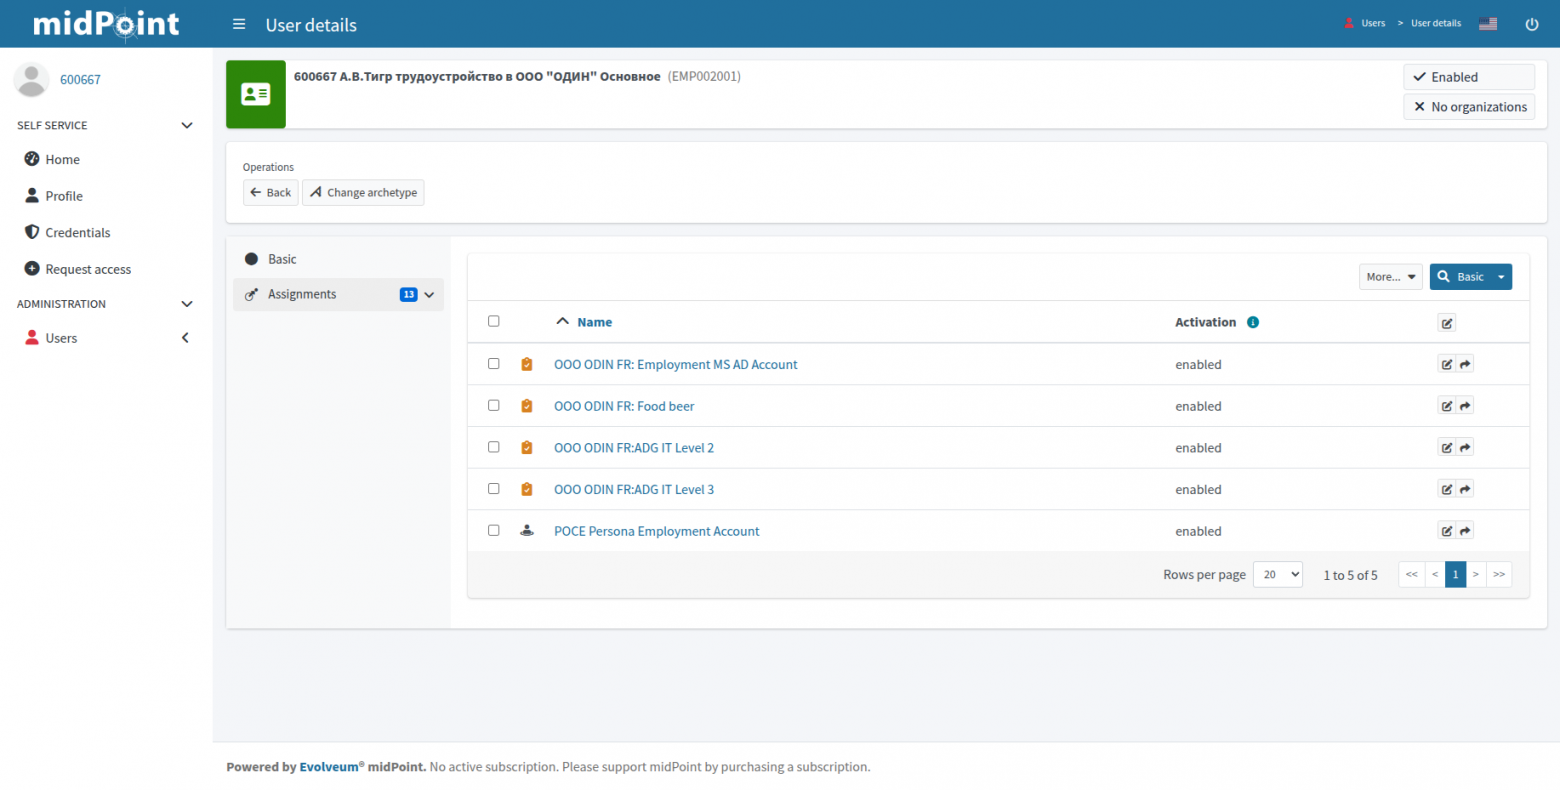Image resolution: width=1560 pixels, height=790 pixels.
Task: Edit the POCE Persona Employment Account assignment
Action: pyautogui.click(x=1447, y=531)
